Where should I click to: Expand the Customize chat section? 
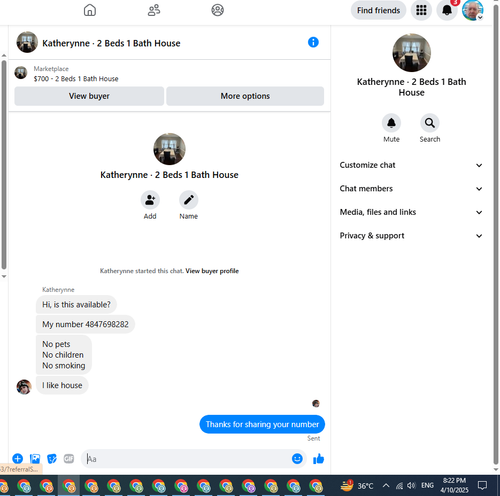(x=411, y=165)
